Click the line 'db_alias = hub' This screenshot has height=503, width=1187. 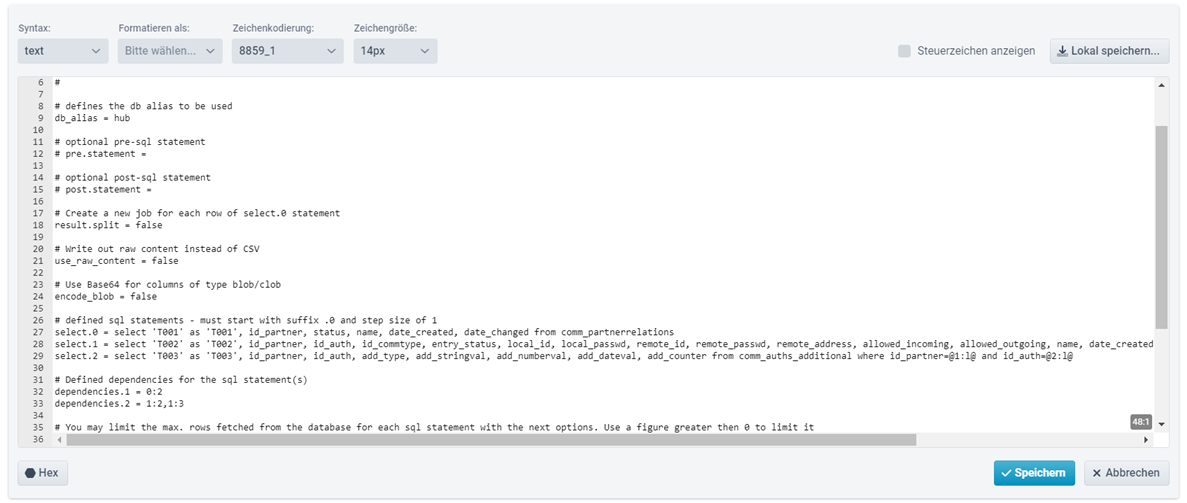point(90,118)
